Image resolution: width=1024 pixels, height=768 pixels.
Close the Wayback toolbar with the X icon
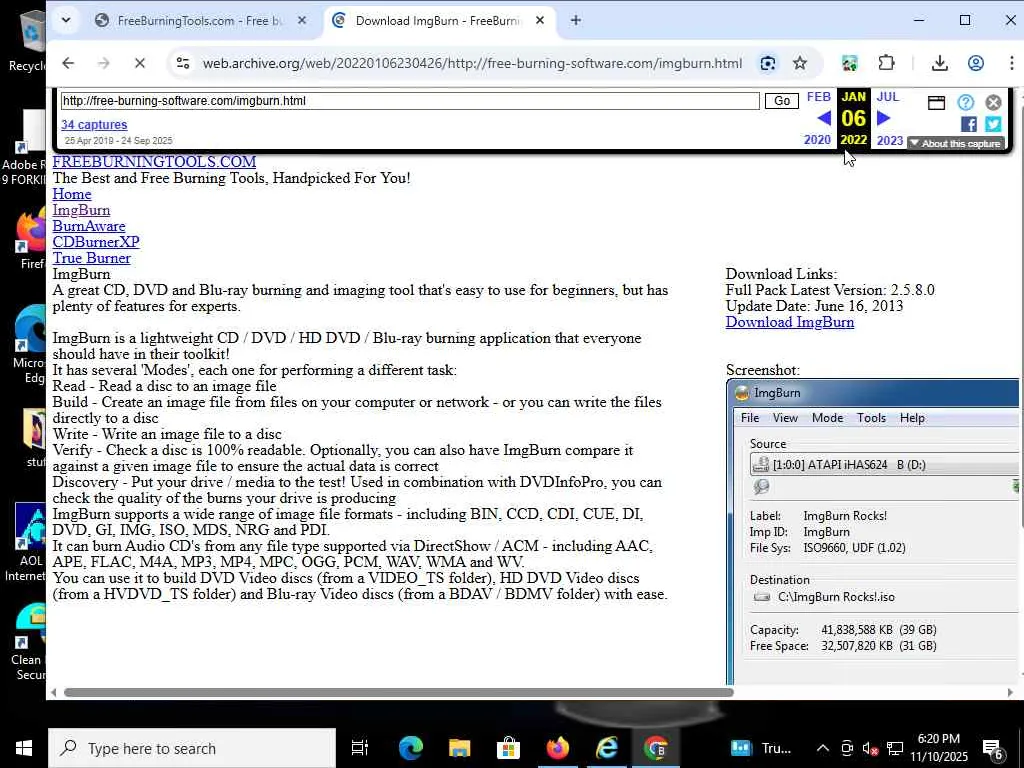pyautogui.click(x=993, y=103)
